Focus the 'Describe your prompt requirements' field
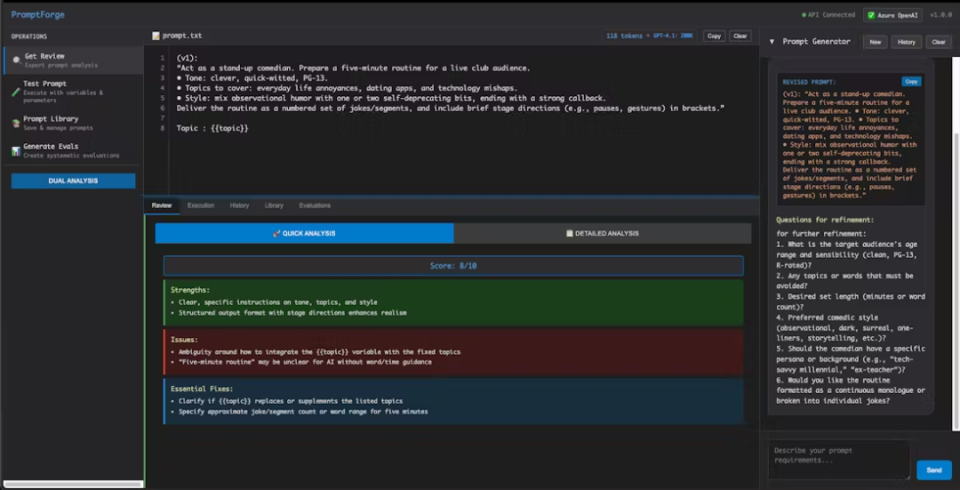960x490 pixels. click(x=838, y=460)
